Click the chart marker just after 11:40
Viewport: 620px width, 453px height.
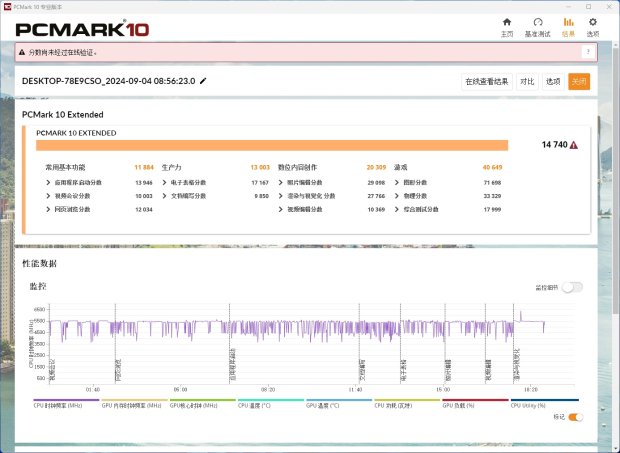[362, 370]
